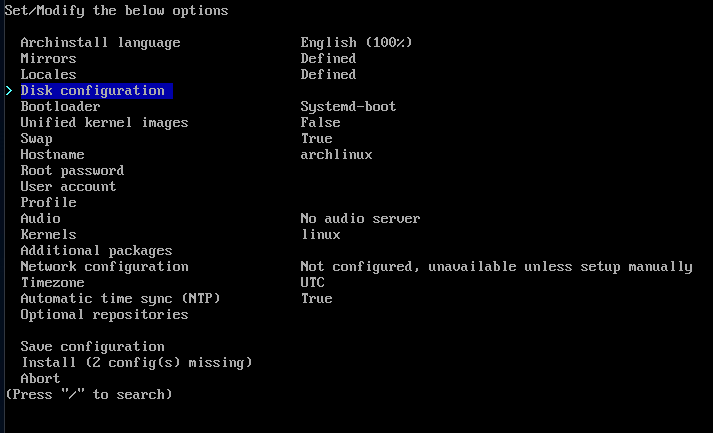Select the Profile menu item
The height and width of the screenshot is (433, 713).
(48, 202)
